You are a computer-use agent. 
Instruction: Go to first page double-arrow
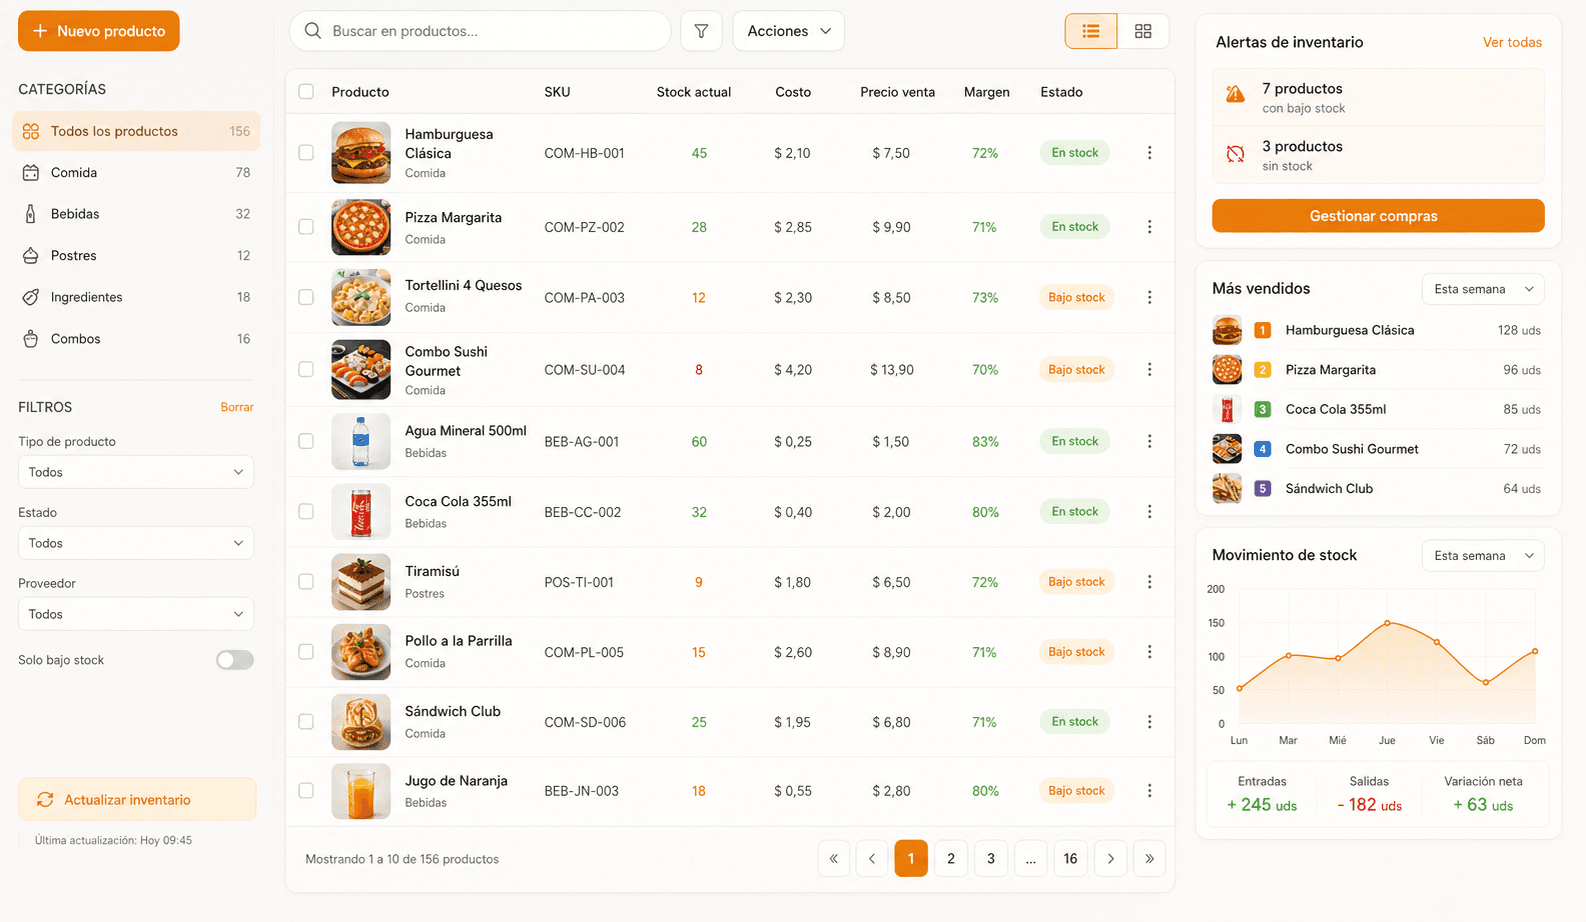pyautogui.click(x=834, y=858)
